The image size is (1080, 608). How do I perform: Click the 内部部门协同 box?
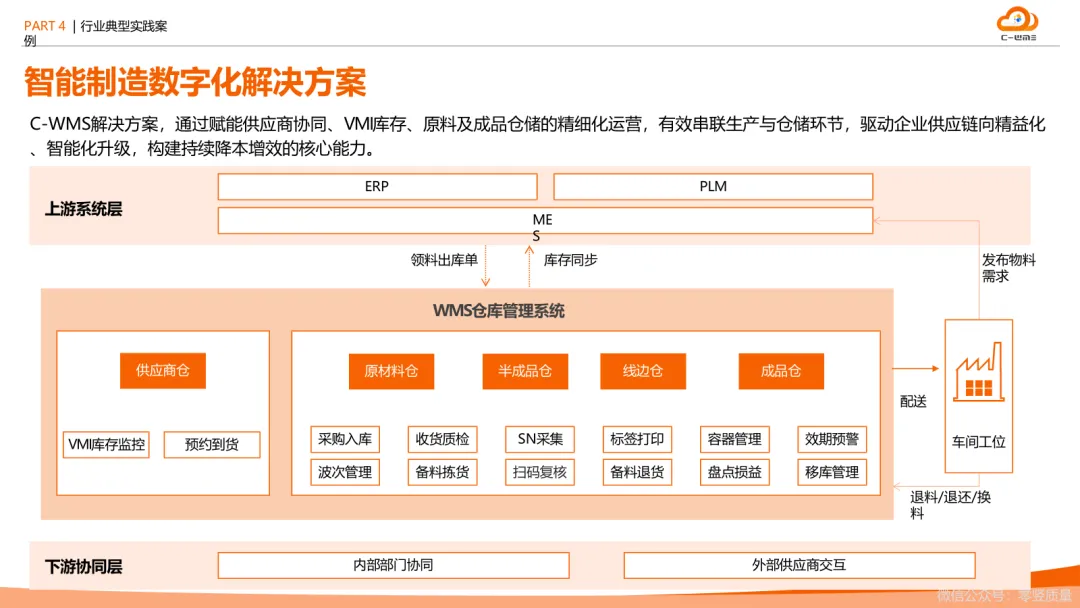point(393,565)
